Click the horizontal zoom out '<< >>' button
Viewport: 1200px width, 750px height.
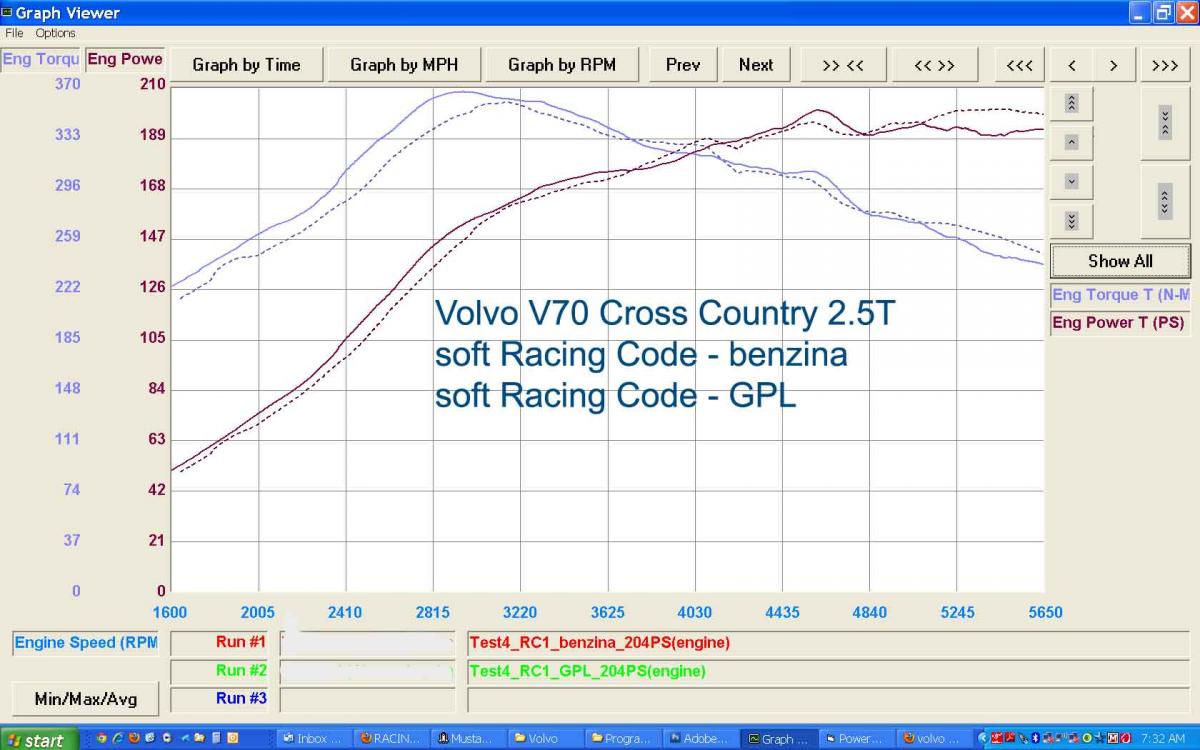(x=935, y=65)
